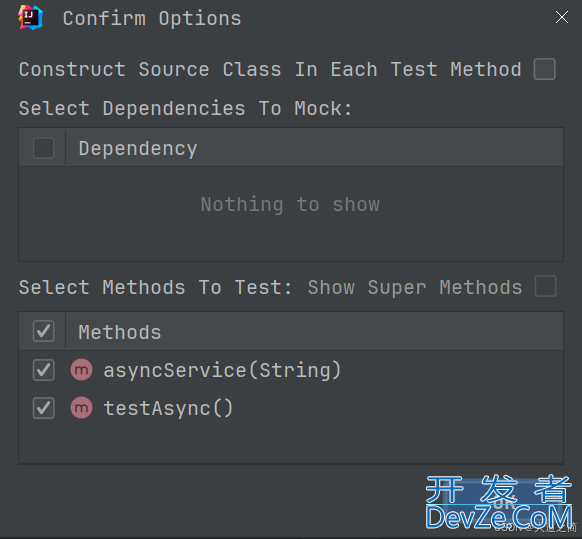
Task: Click the method icon beside testAsync()
Action: (81, 408)
